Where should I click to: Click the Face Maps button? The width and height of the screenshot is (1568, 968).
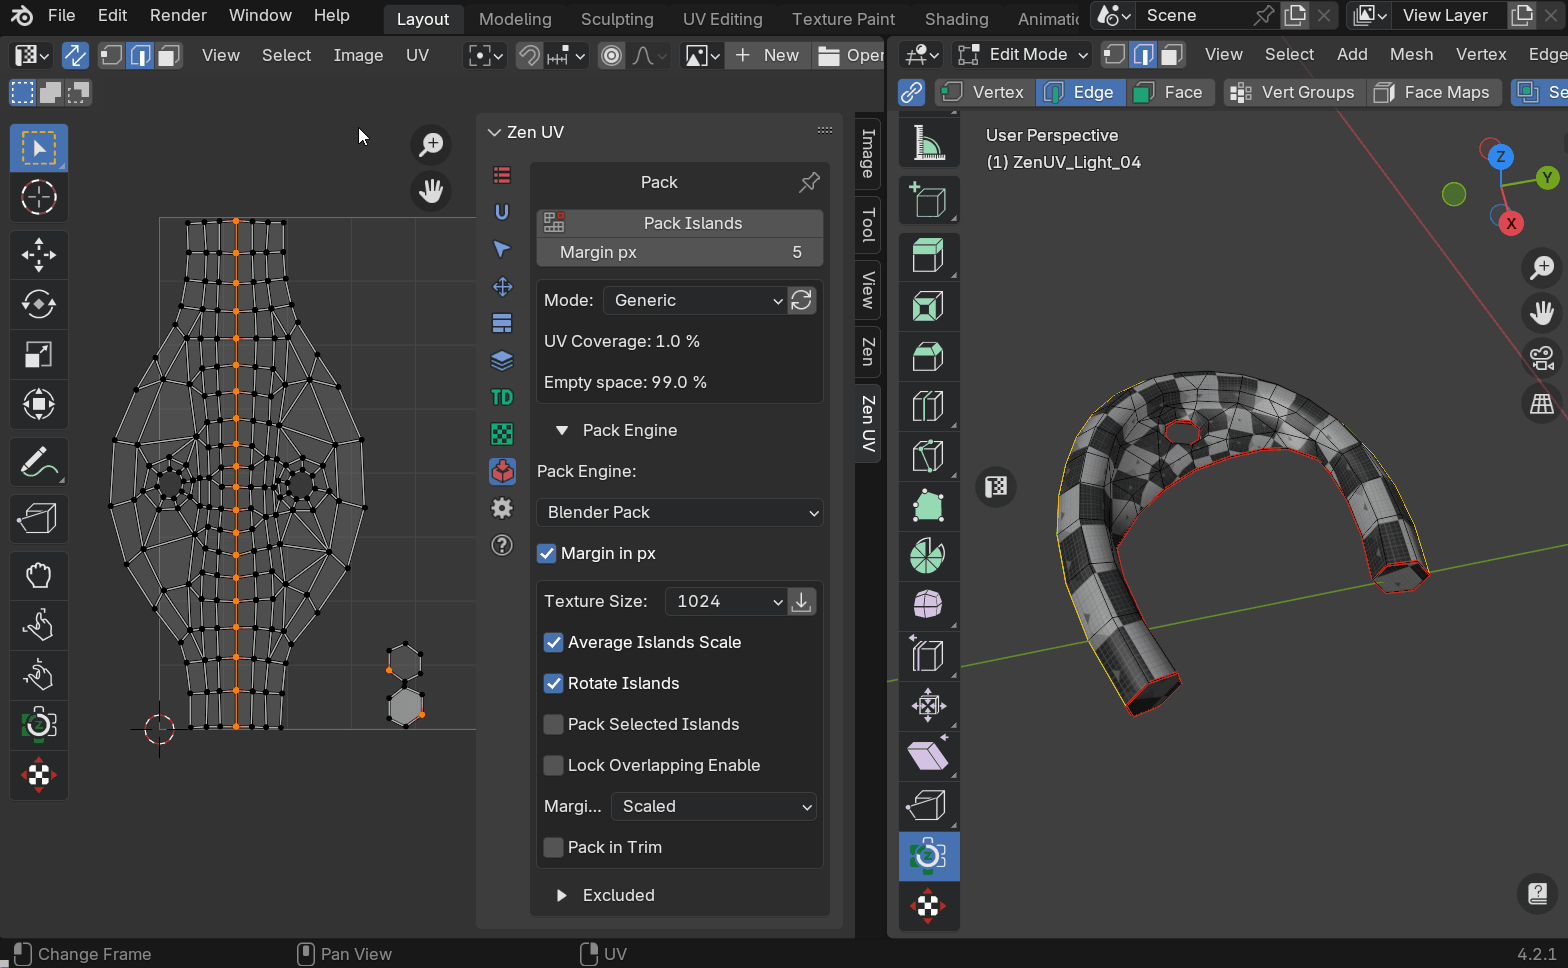pyautogui.click(x=1433, y=92)
